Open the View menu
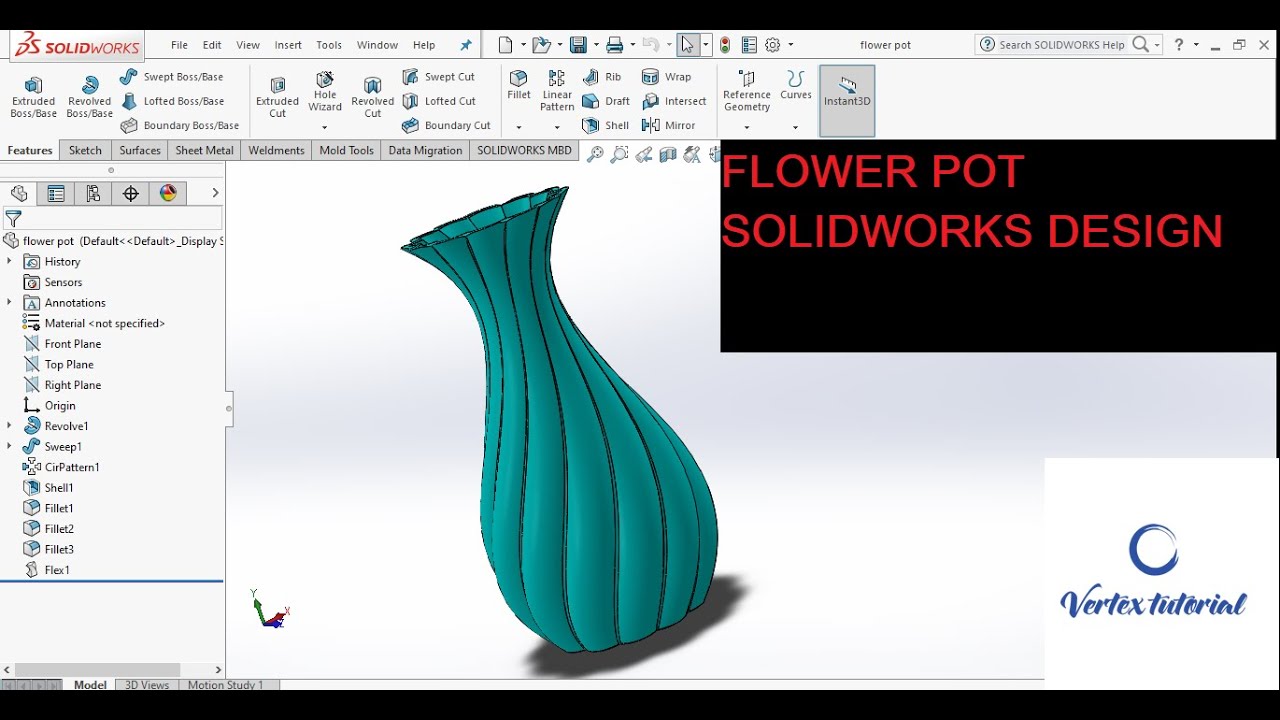 [248, 45]
